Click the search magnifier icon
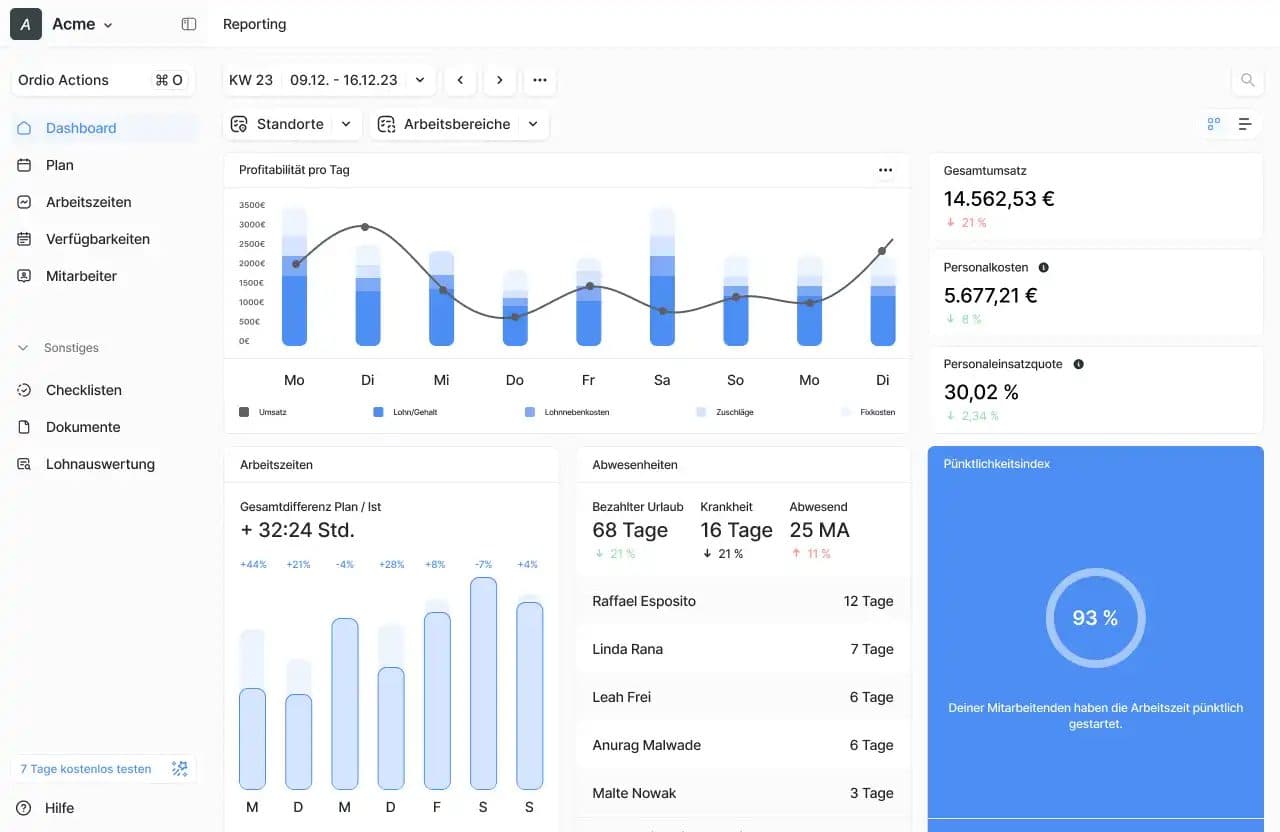The image size is (1280, 832). [x=1247, y=80]
